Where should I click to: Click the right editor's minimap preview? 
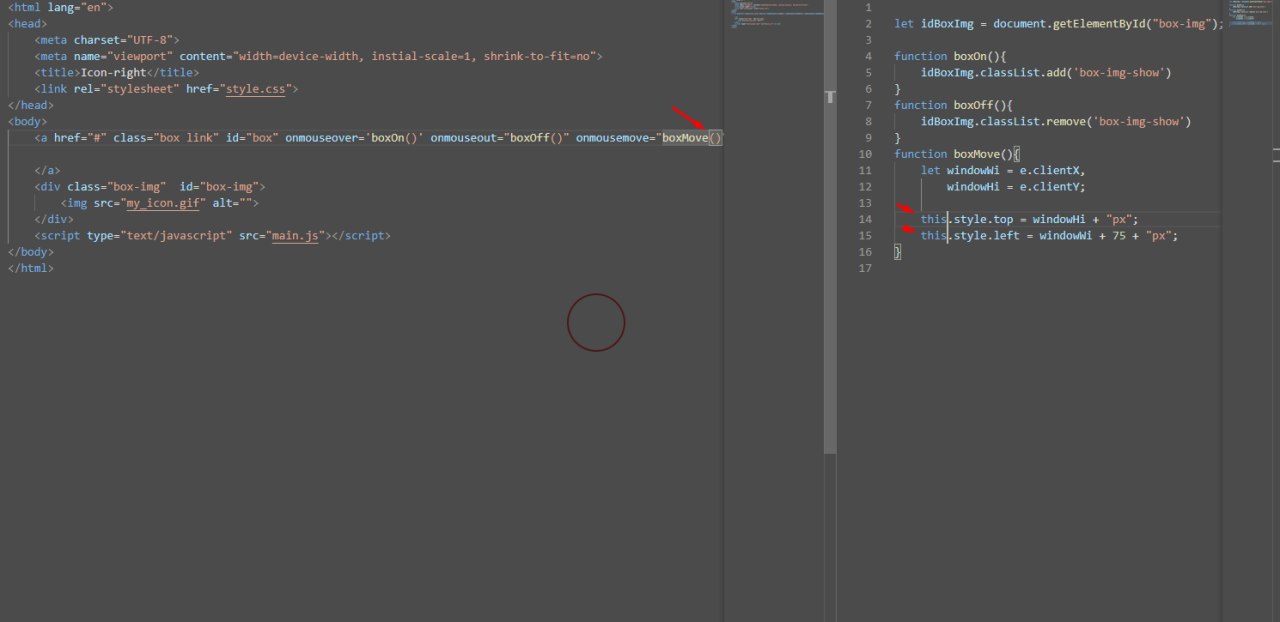1250,12
